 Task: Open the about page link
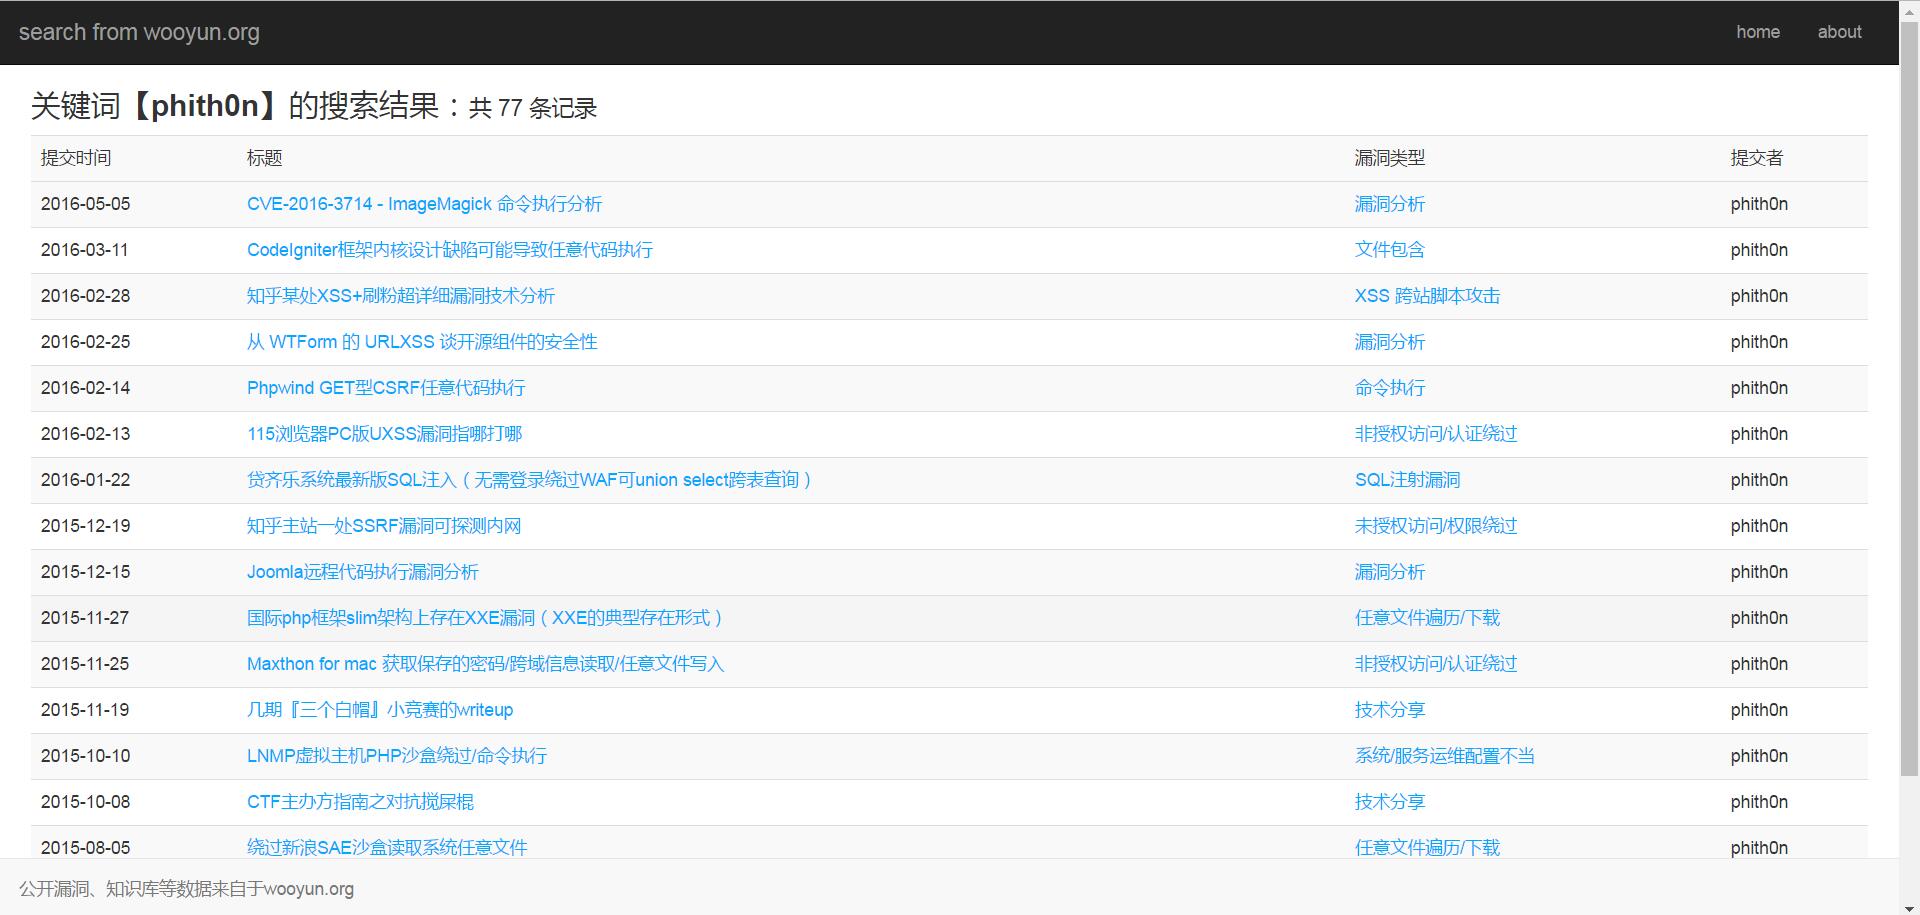(x=1839, y=32)
